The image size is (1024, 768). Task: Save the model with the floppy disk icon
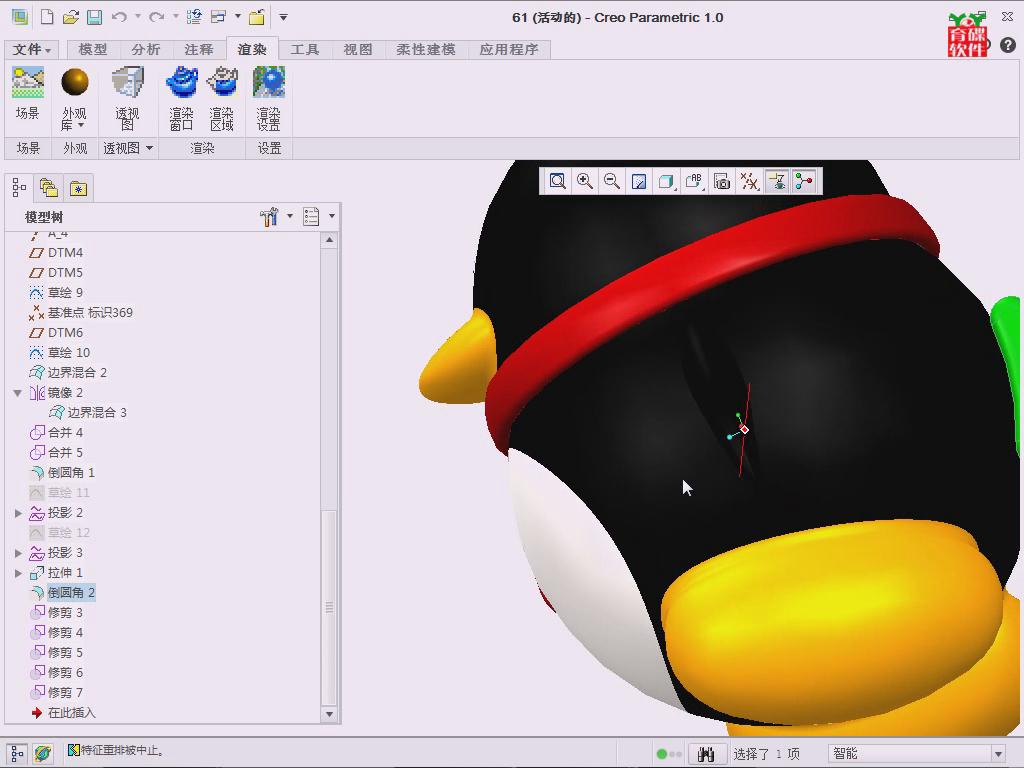(x=95, y=17)
